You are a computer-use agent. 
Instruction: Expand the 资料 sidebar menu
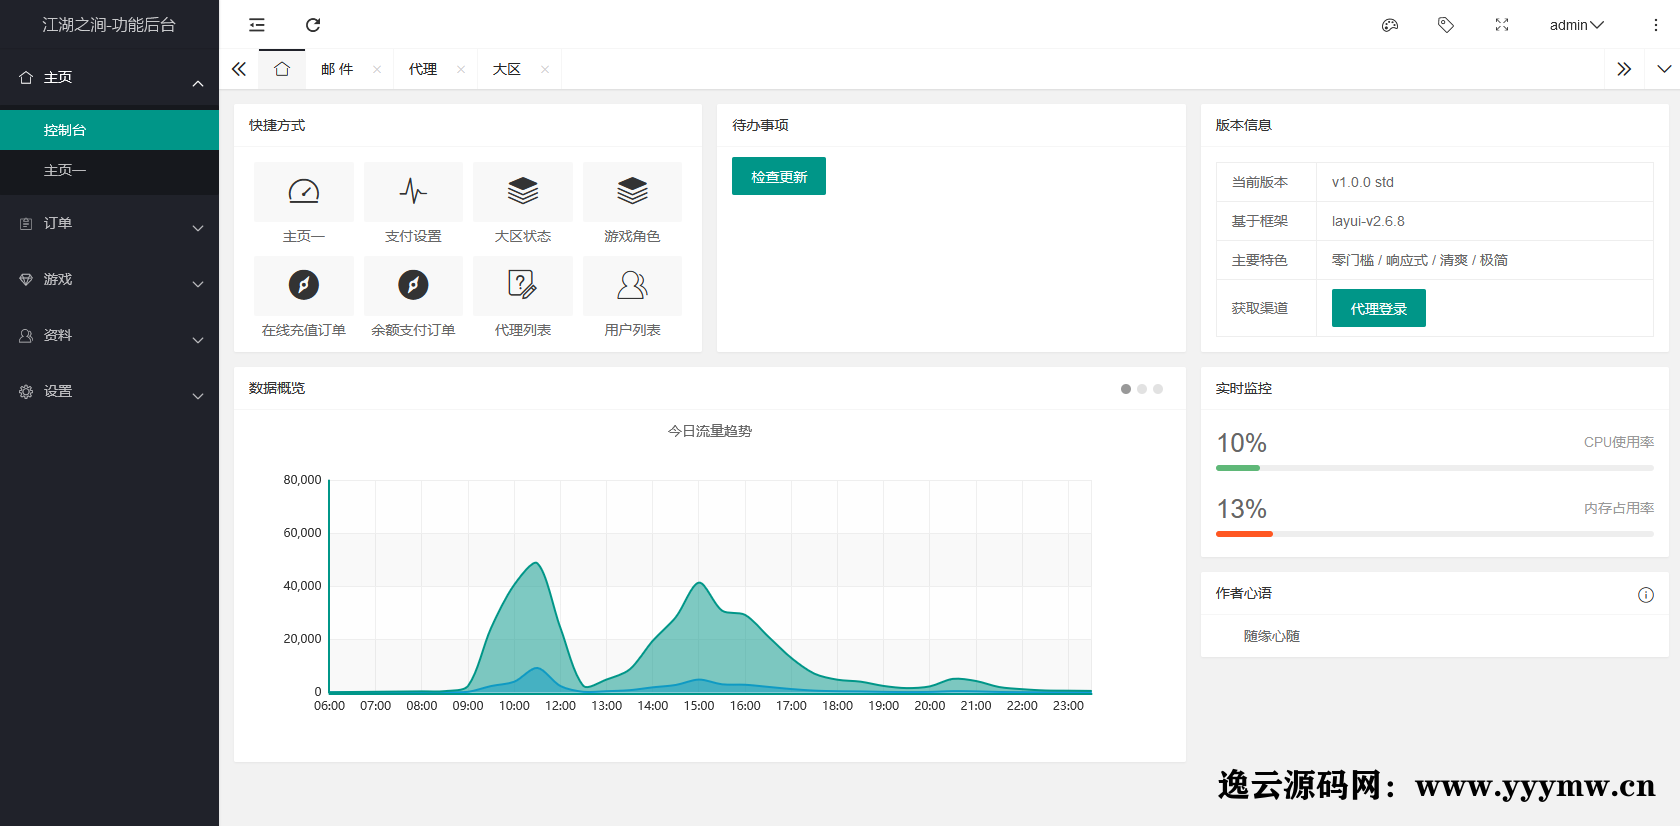click(109, 336)
